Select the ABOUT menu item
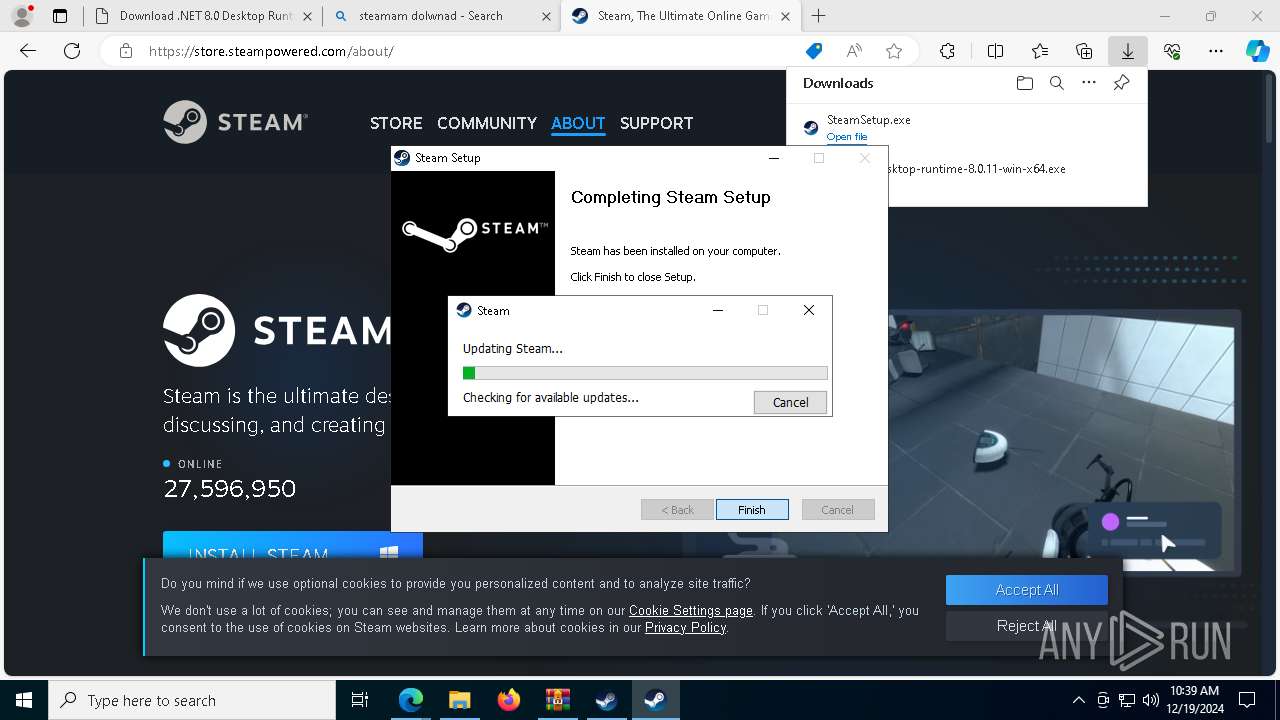1280x720 pixels. [x=578, y=123]
